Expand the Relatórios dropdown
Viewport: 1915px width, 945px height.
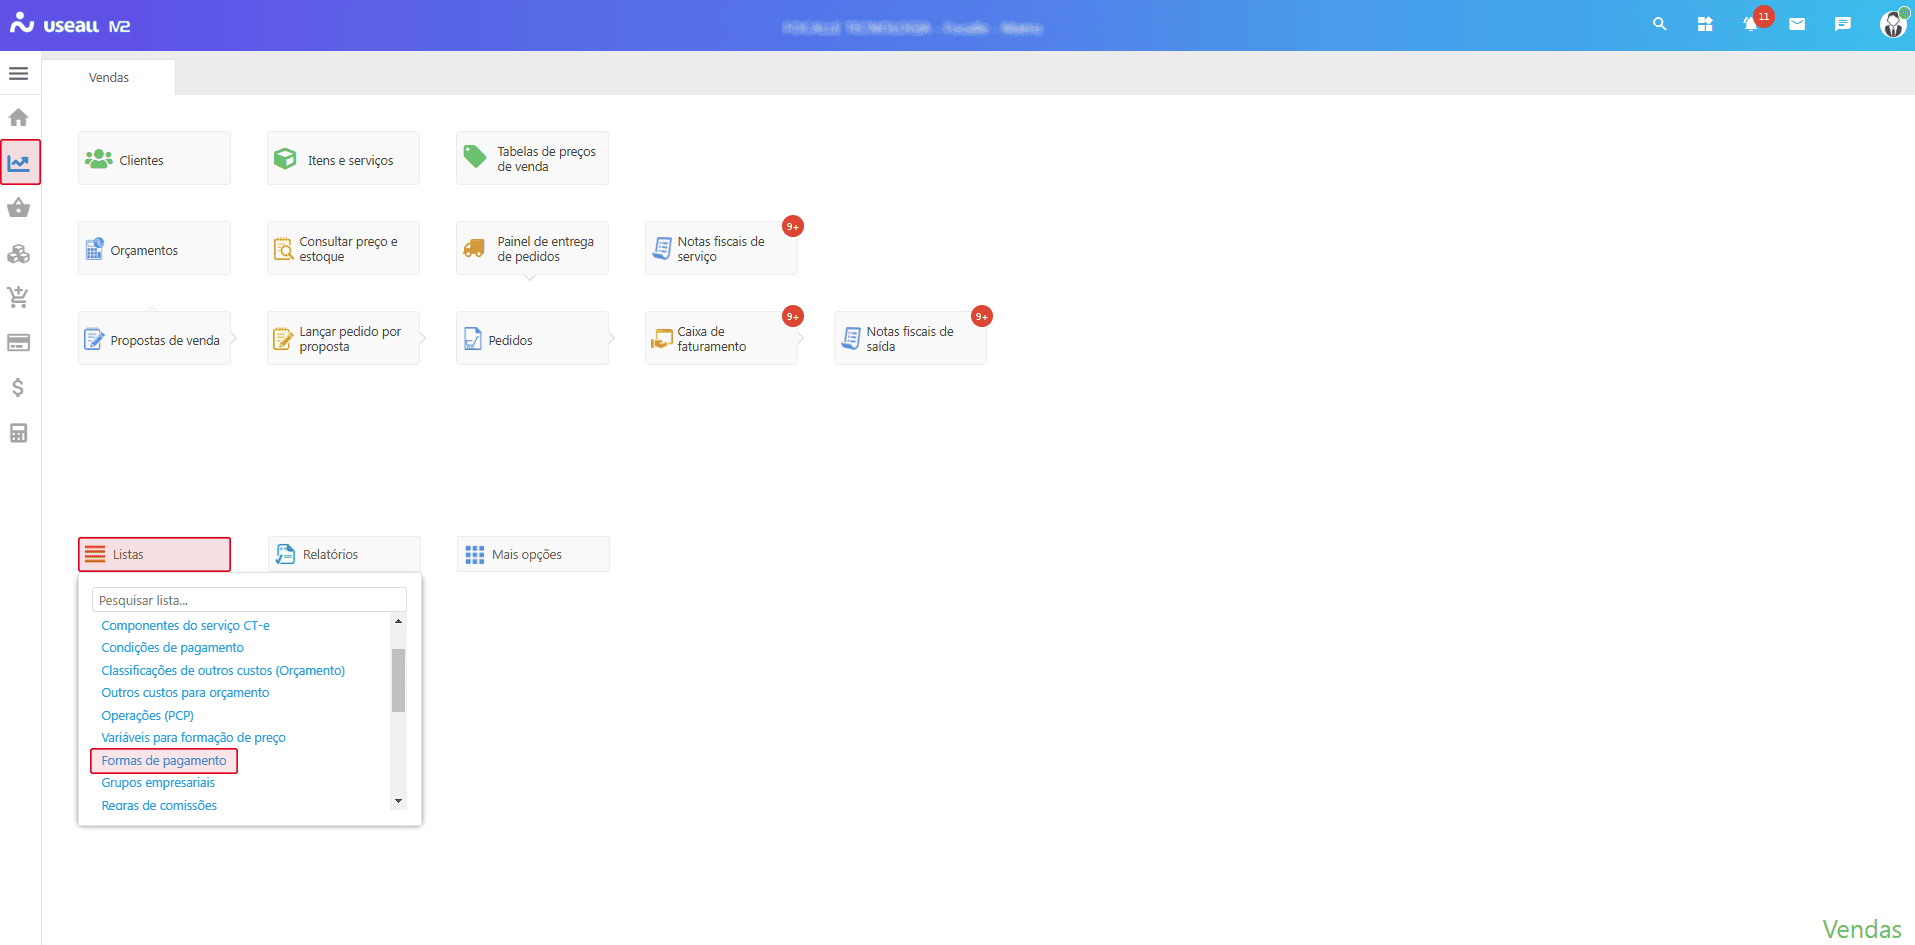coord(343,554)
